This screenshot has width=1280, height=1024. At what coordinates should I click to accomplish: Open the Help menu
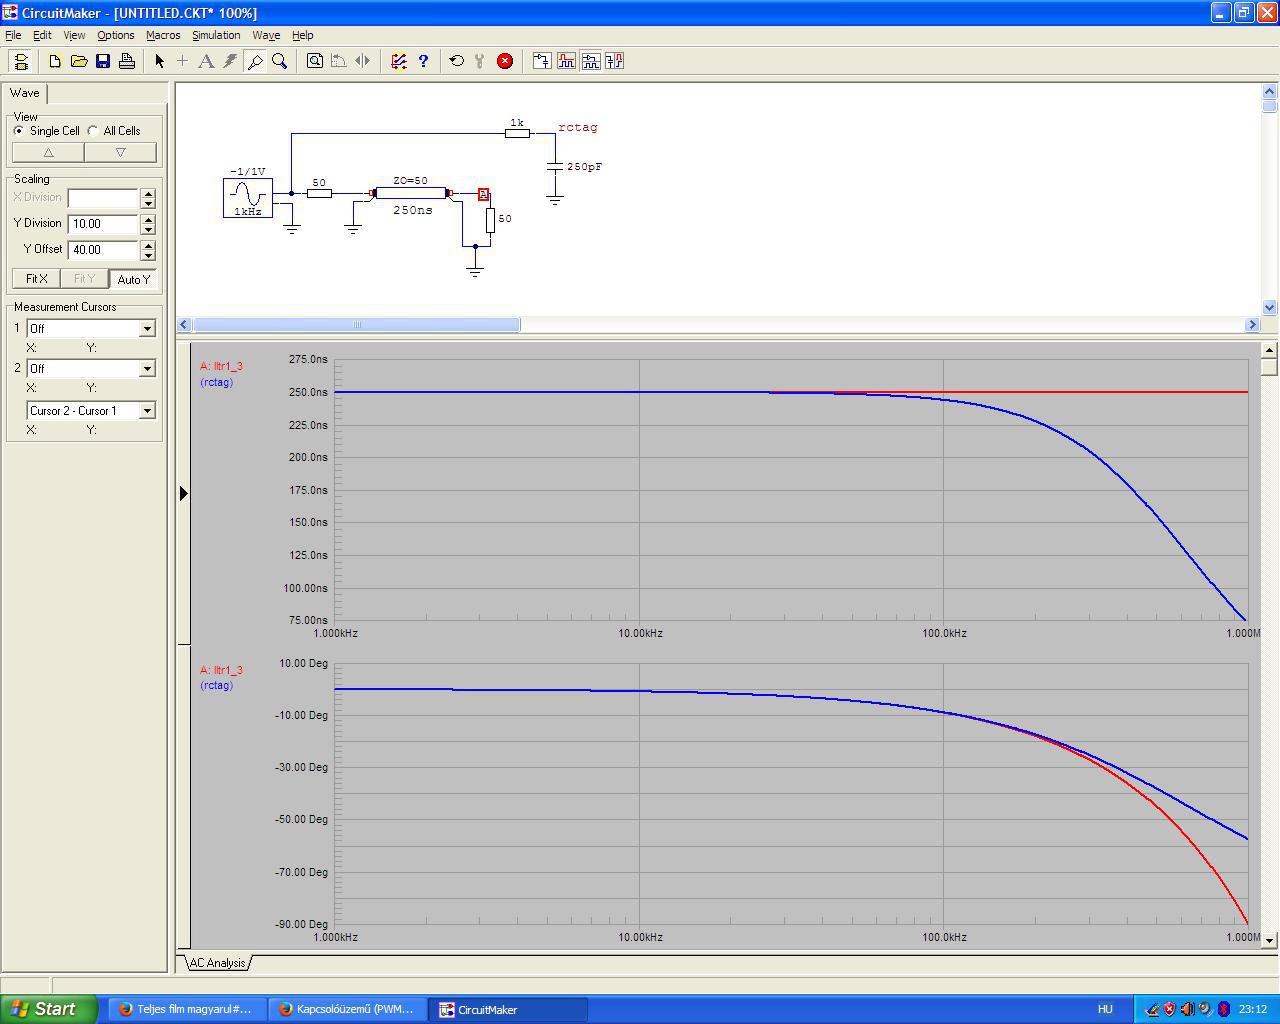coord(302,35)
